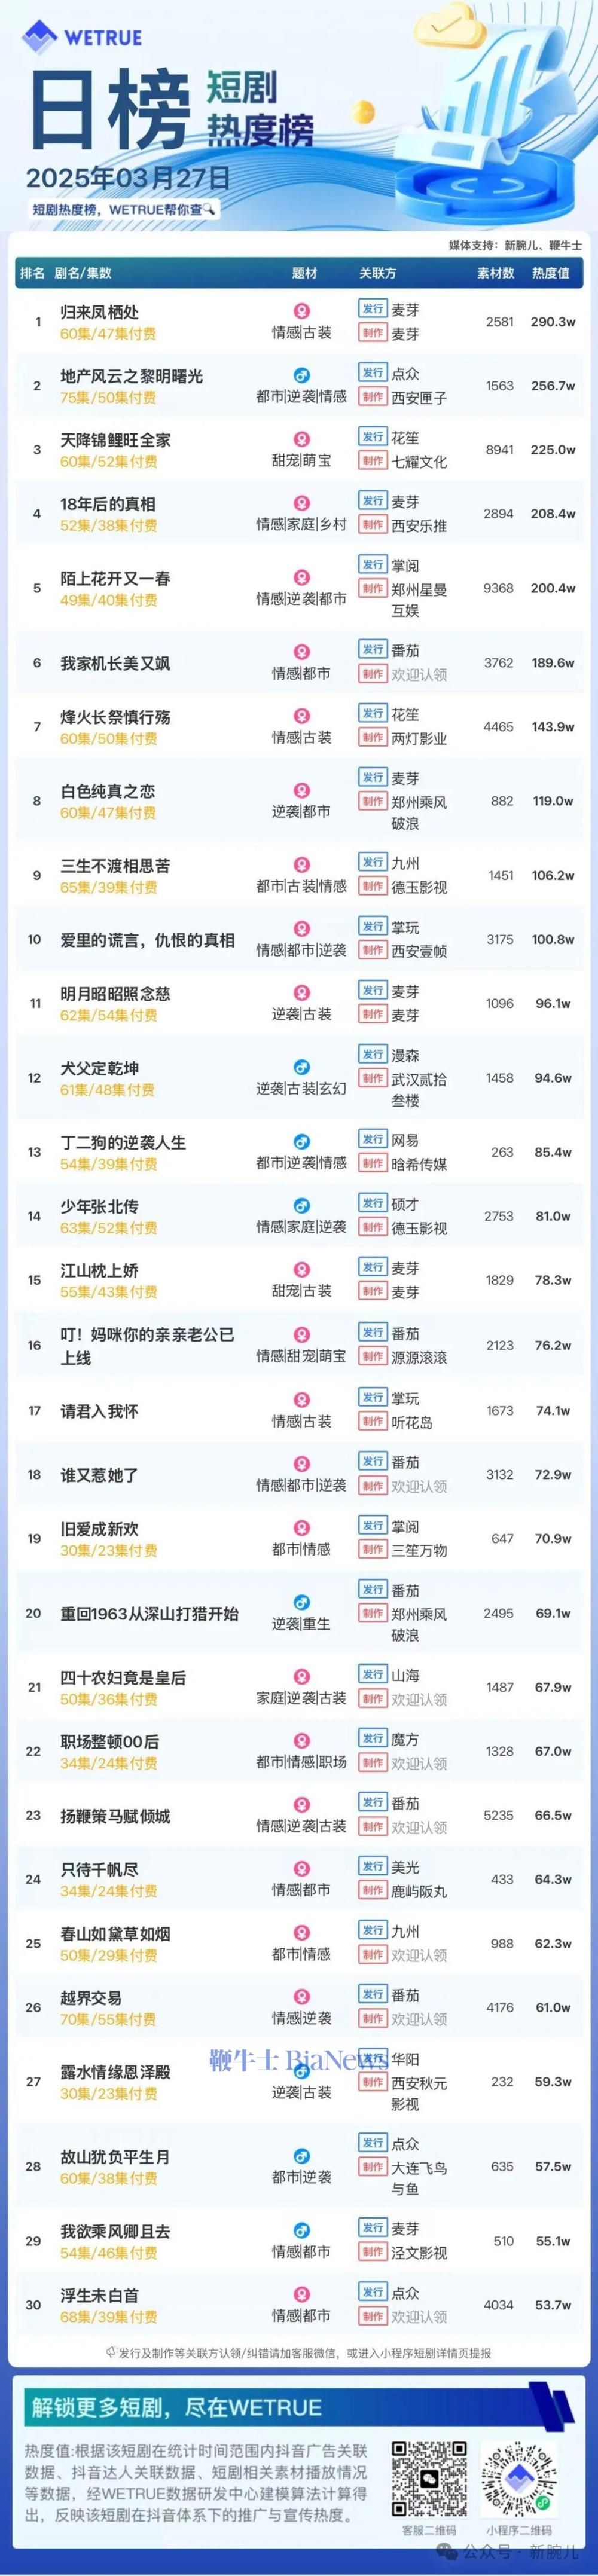Click the 素材数 column header
Screen dimensions: 598x2576
(x=496, y=273)
